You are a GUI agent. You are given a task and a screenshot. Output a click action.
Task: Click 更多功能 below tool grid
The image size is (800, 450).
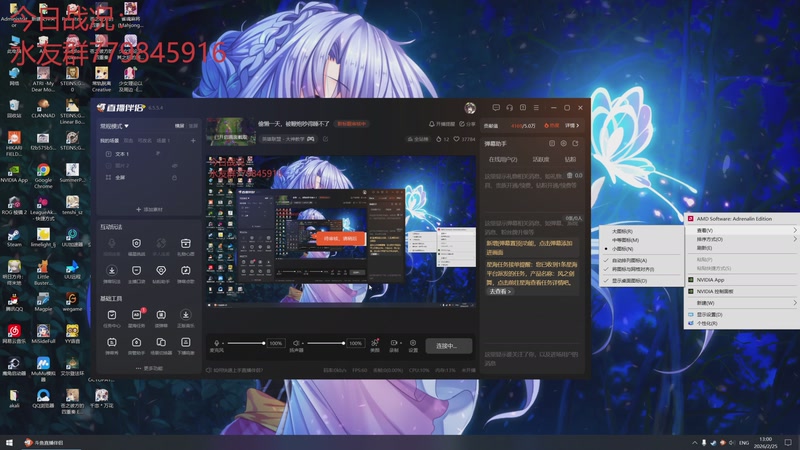click(149, 368)
